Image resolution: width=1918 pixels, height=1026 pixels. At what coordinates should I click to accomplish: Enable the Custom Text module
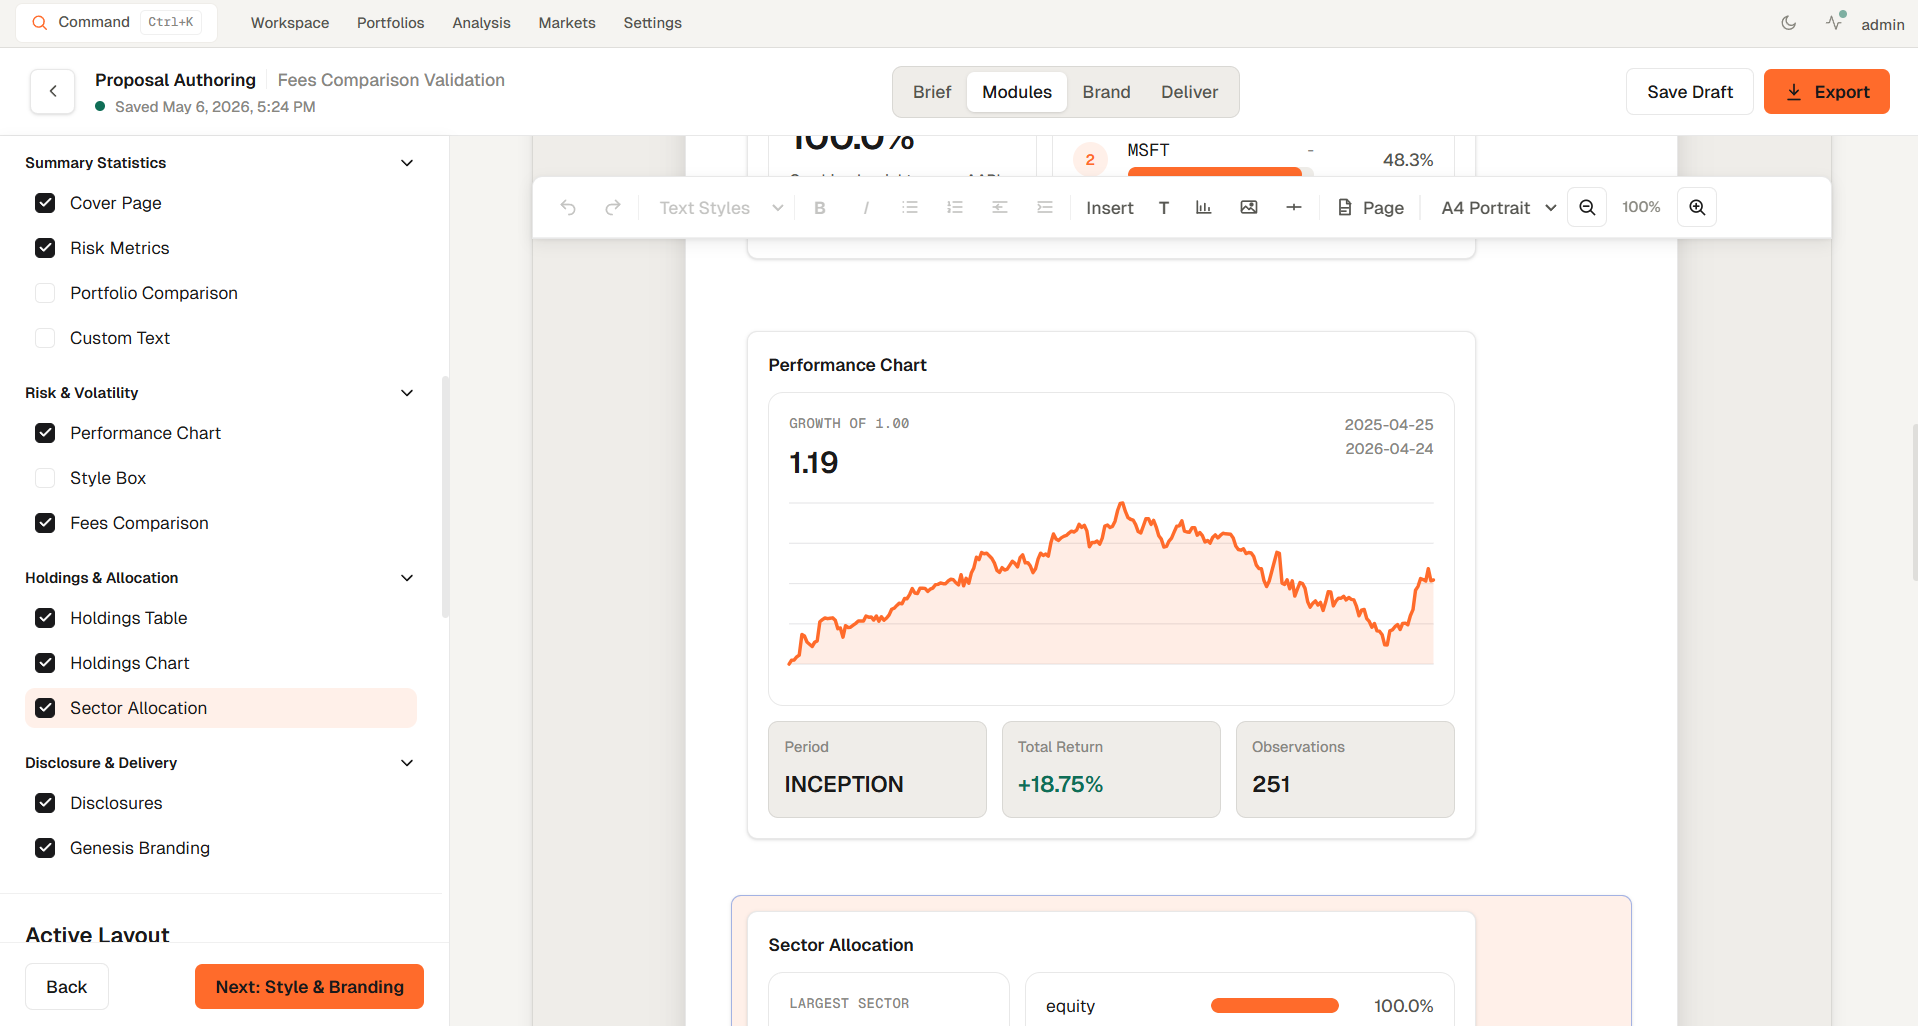45,338
